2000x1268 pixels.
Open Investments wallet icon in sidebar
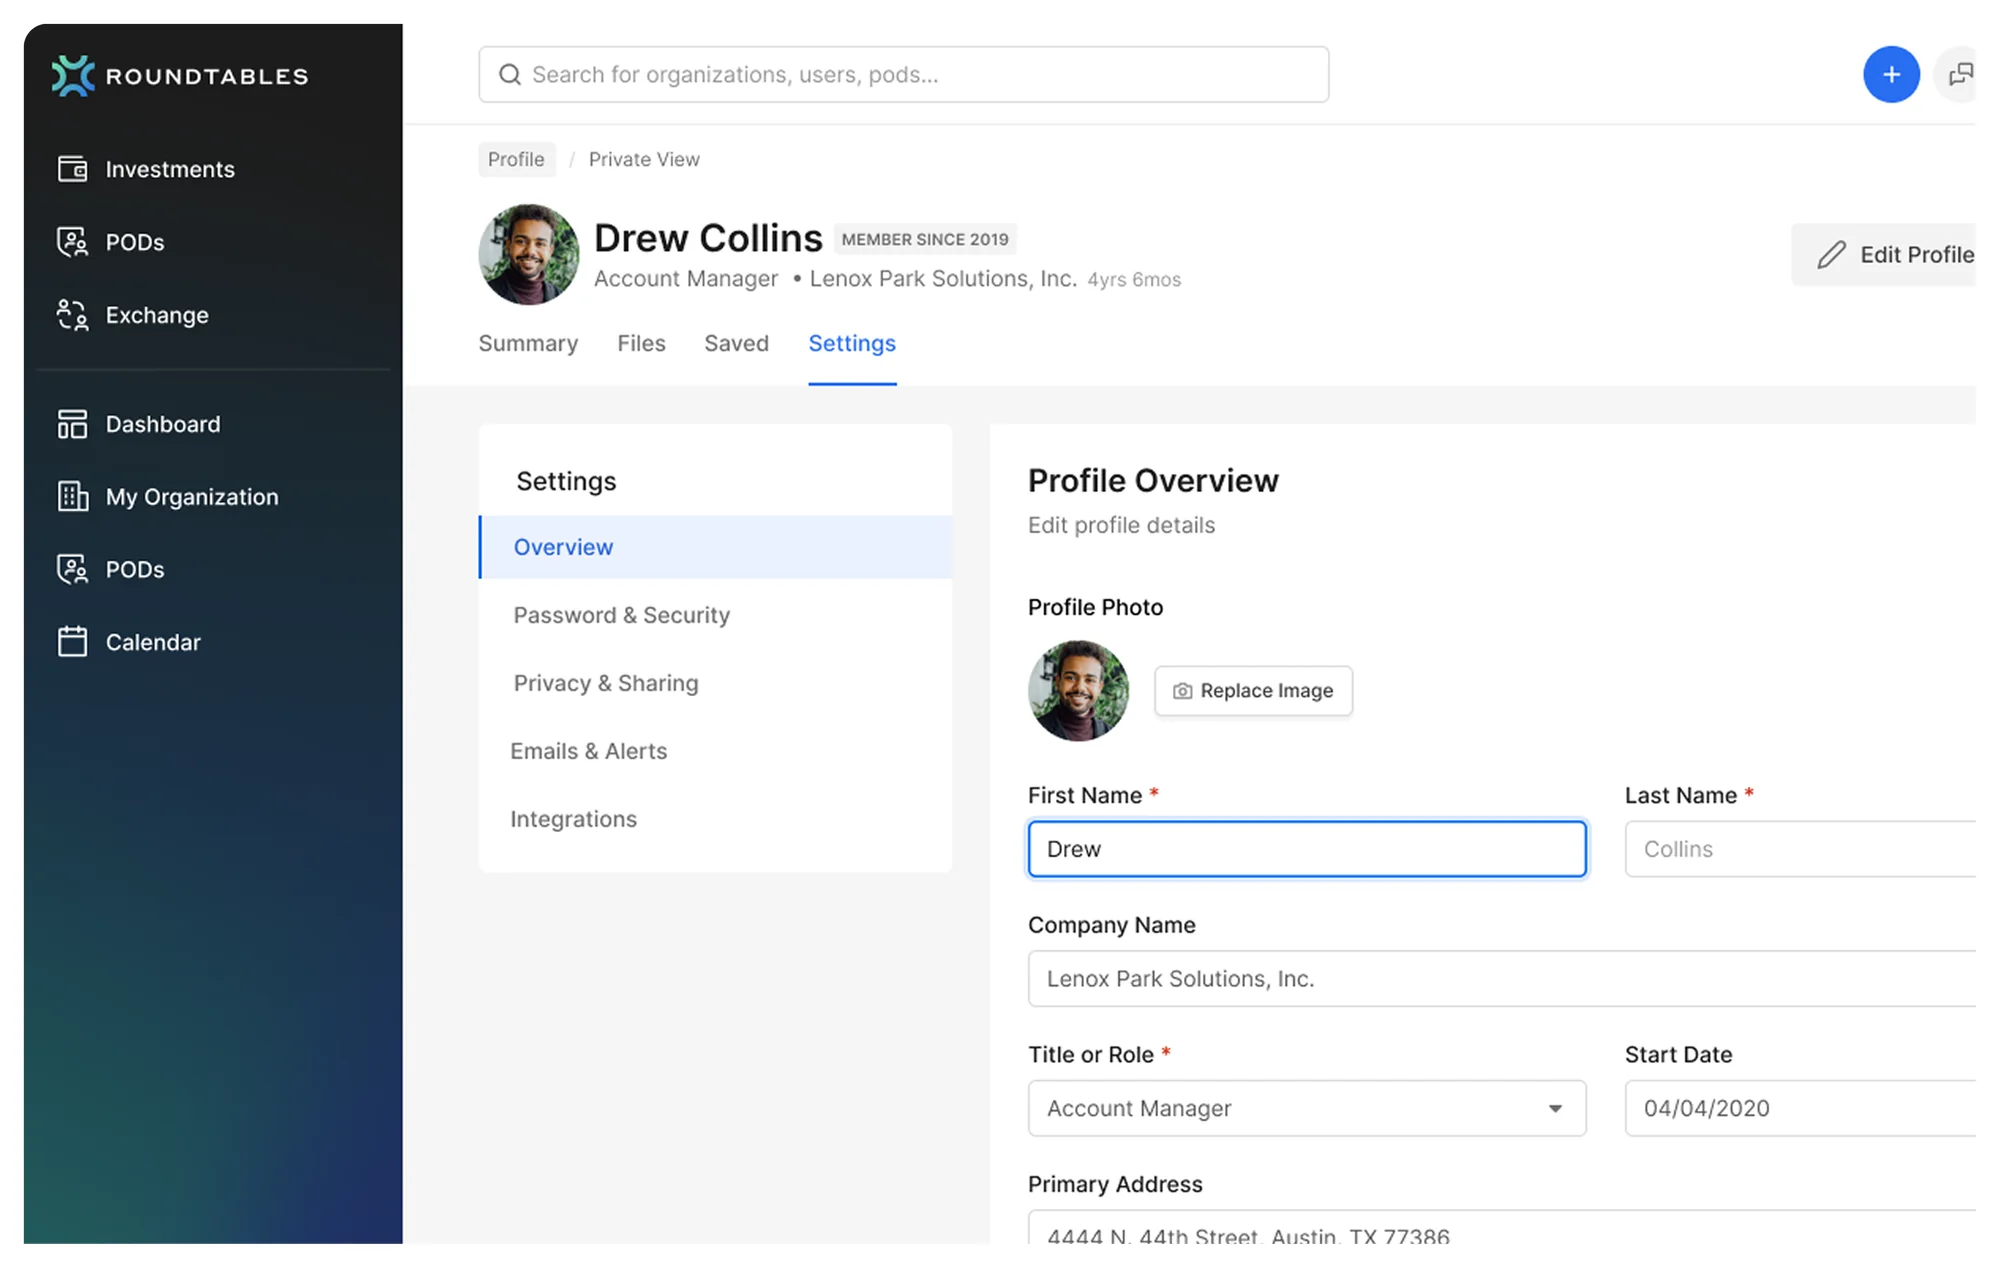tap(72, 169)
